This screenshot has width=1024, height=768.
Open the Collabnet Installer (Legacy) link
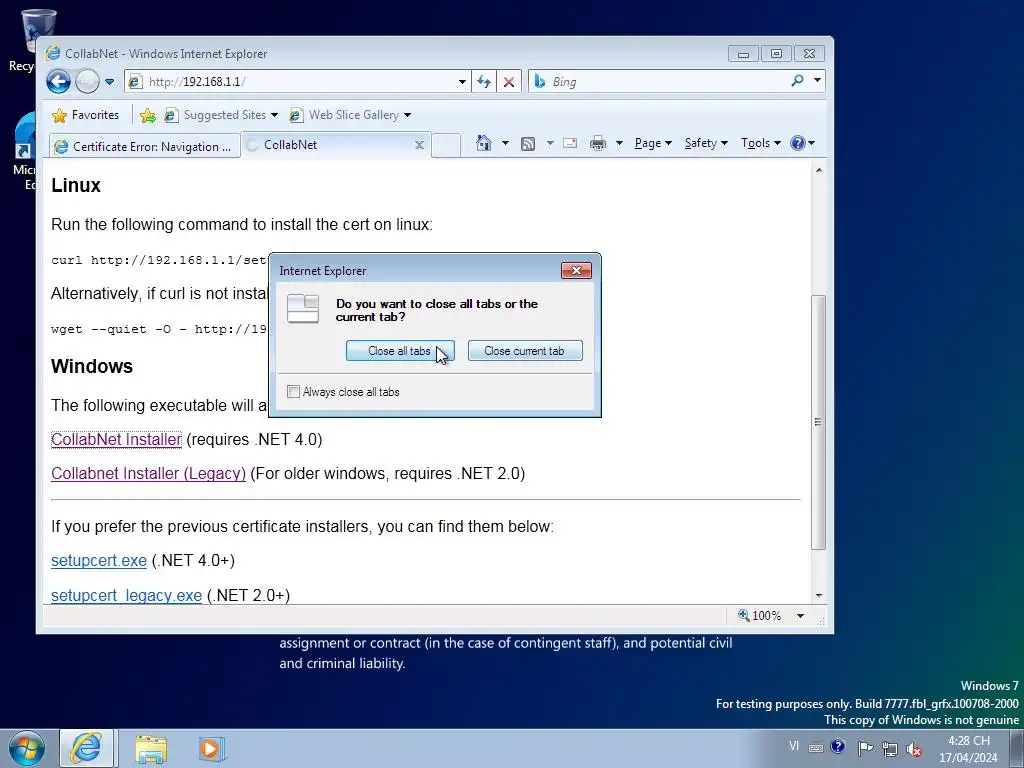pos(148,473)
